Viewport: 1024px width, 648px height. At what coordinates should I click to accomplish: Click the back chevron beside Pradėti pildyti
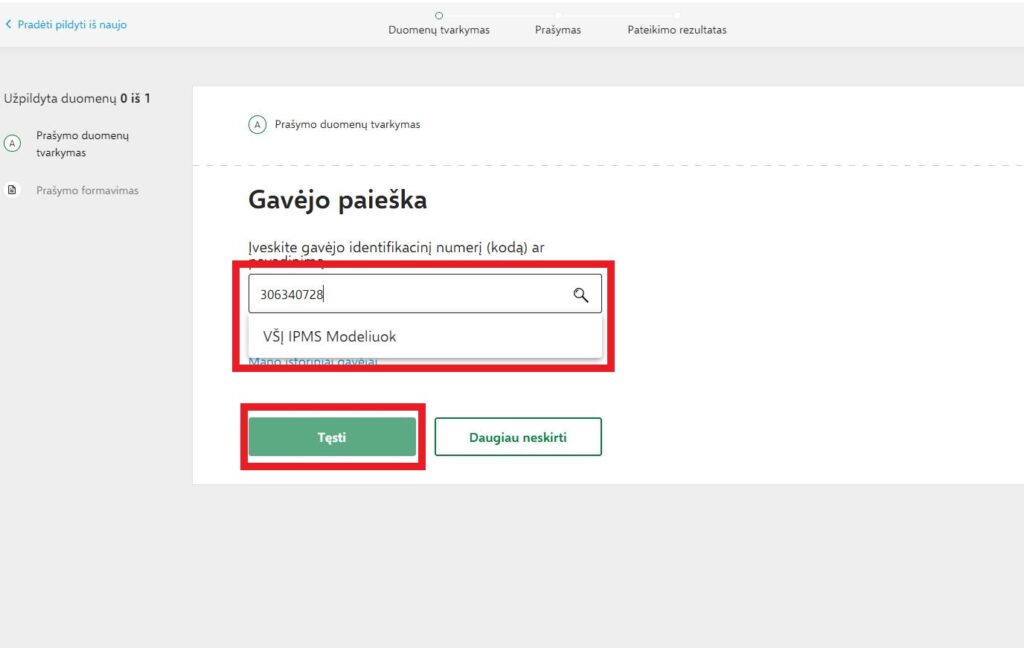(x=9, y=24)
